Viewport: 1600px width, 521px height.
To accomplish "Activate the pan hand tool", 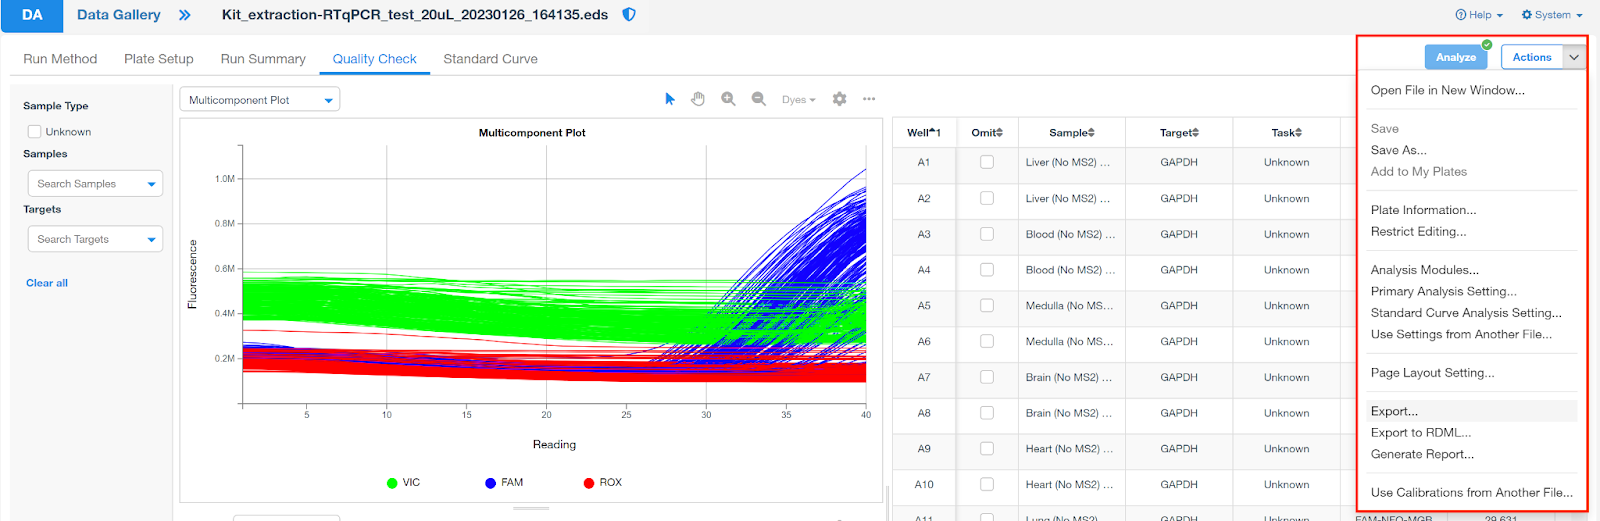I will click(x=698, y=99).
